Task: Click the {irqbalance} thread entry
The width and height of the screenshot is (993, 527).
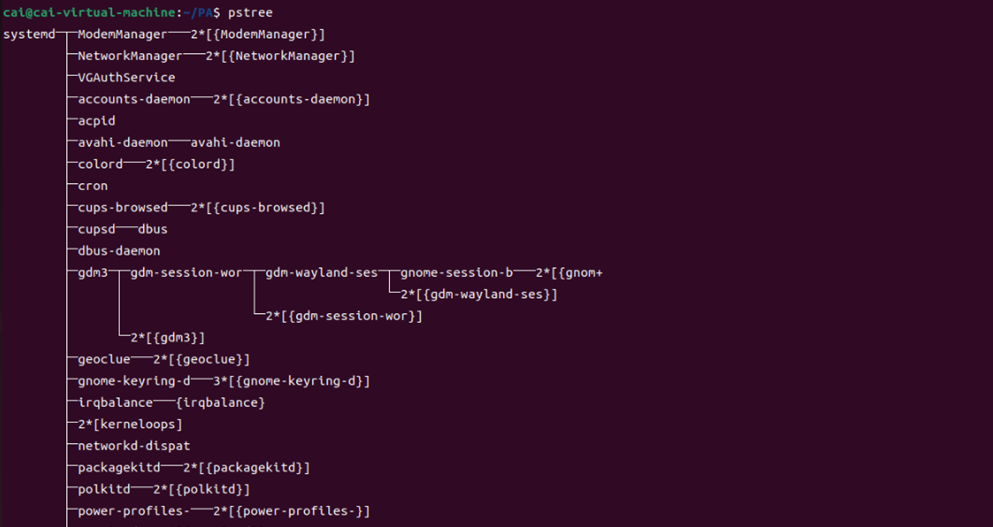Action: (220, 402)
